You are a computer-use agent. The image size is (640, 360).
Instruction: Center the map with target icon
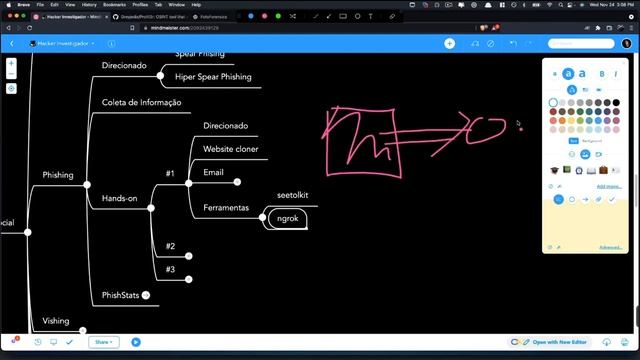point(11,89)
